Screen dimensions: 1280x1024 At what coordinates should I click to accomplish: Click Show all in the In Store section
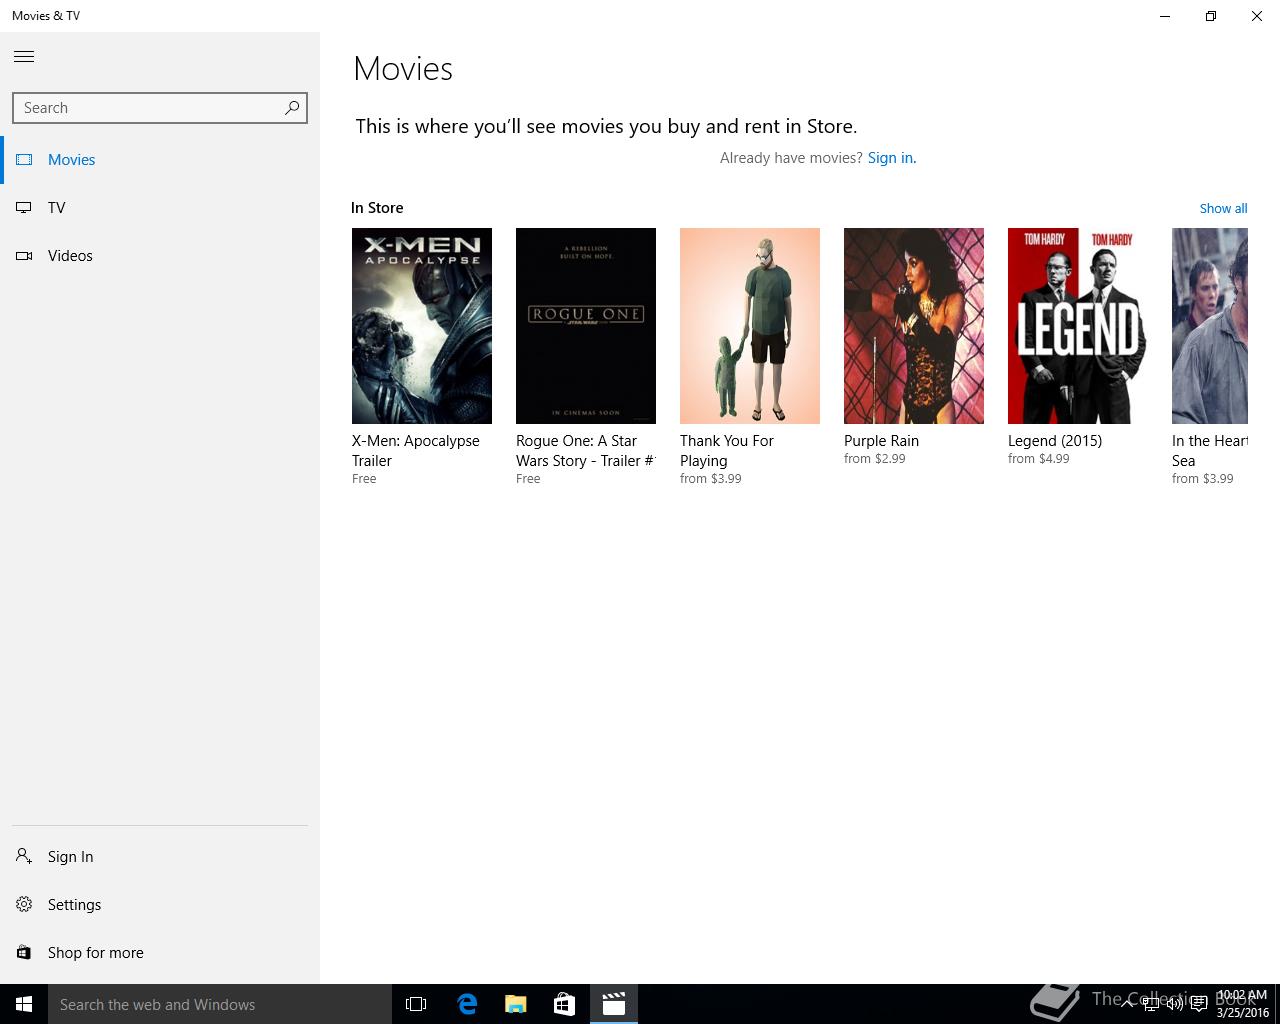[1223, 209]
